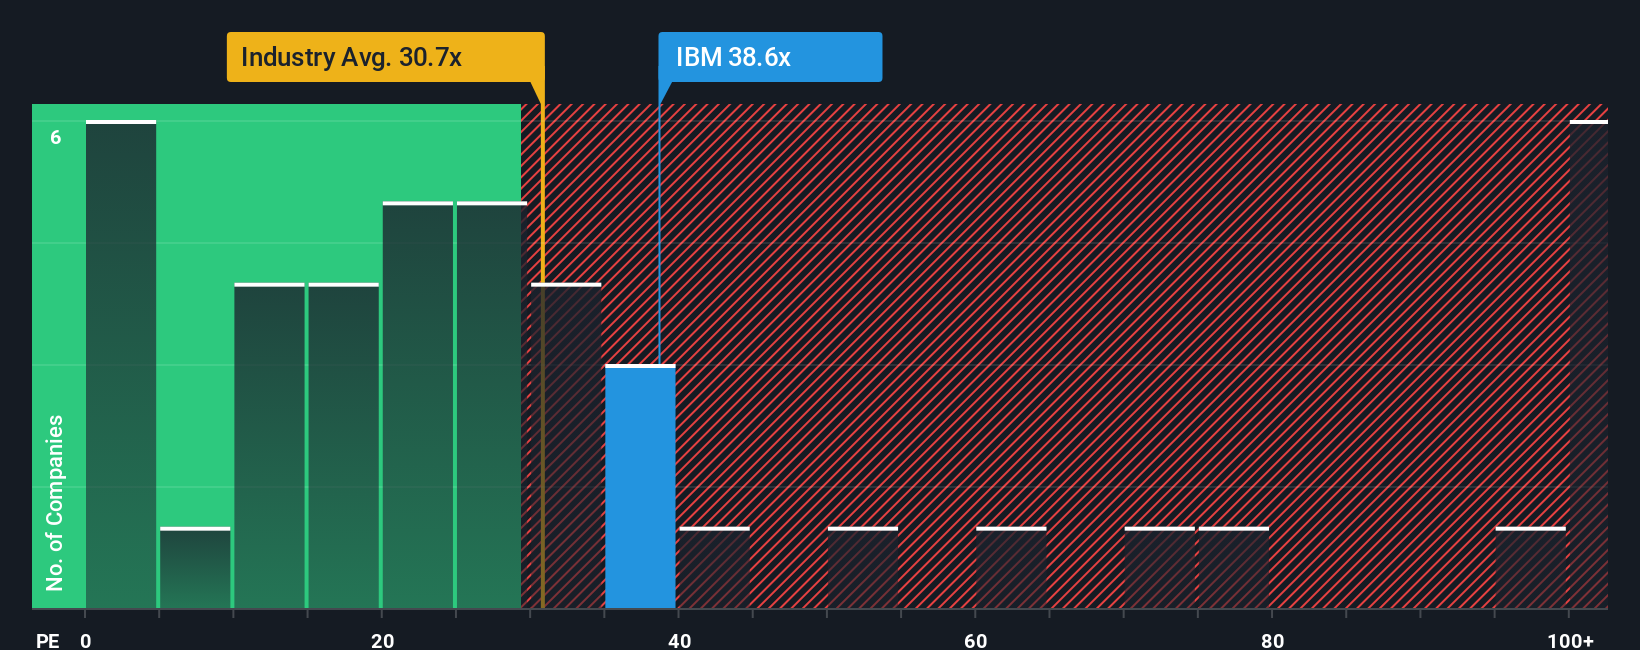The width and height of the screenshot is (1640, 650).
Task: Click the 100+ PE bar at far right
Action: point(1589,365)
